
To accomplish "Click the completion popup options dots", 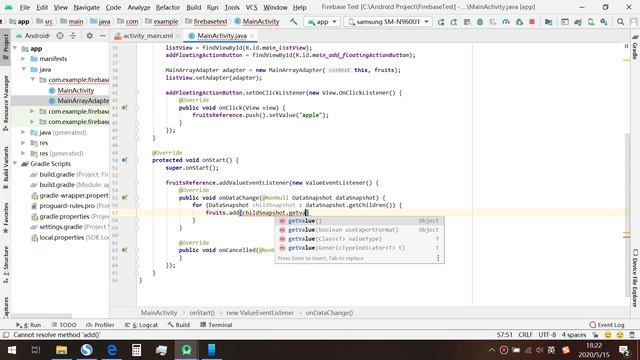I will point(438,258).
